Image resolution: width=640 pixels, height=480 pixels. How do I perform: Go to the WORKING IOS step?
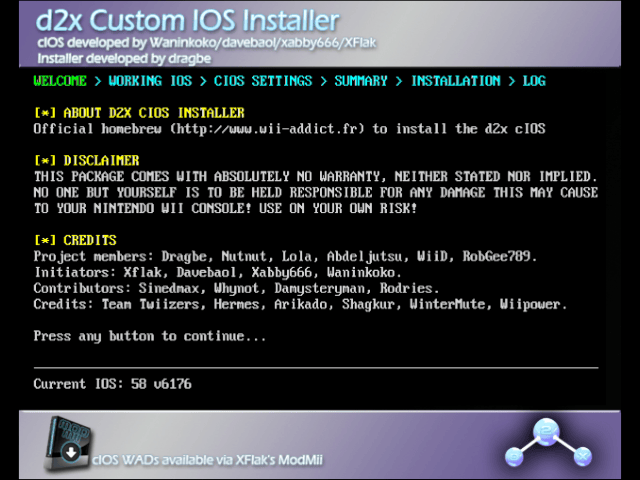[148, 81]
